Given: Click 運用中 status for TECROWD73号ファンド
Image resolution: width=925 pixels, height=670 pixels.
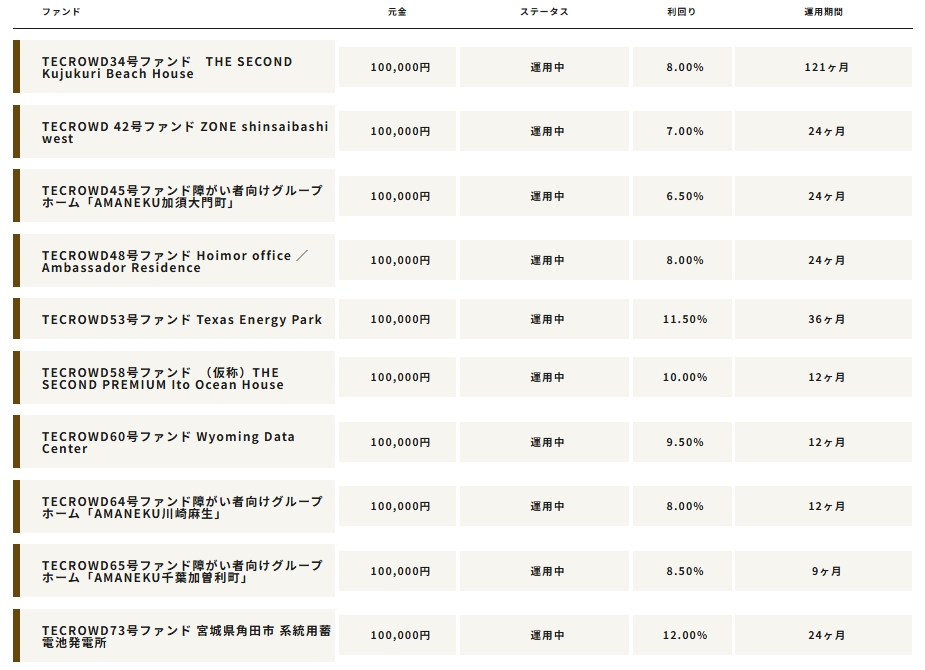Looking at the screenshot, I should [x=544, y=635].
